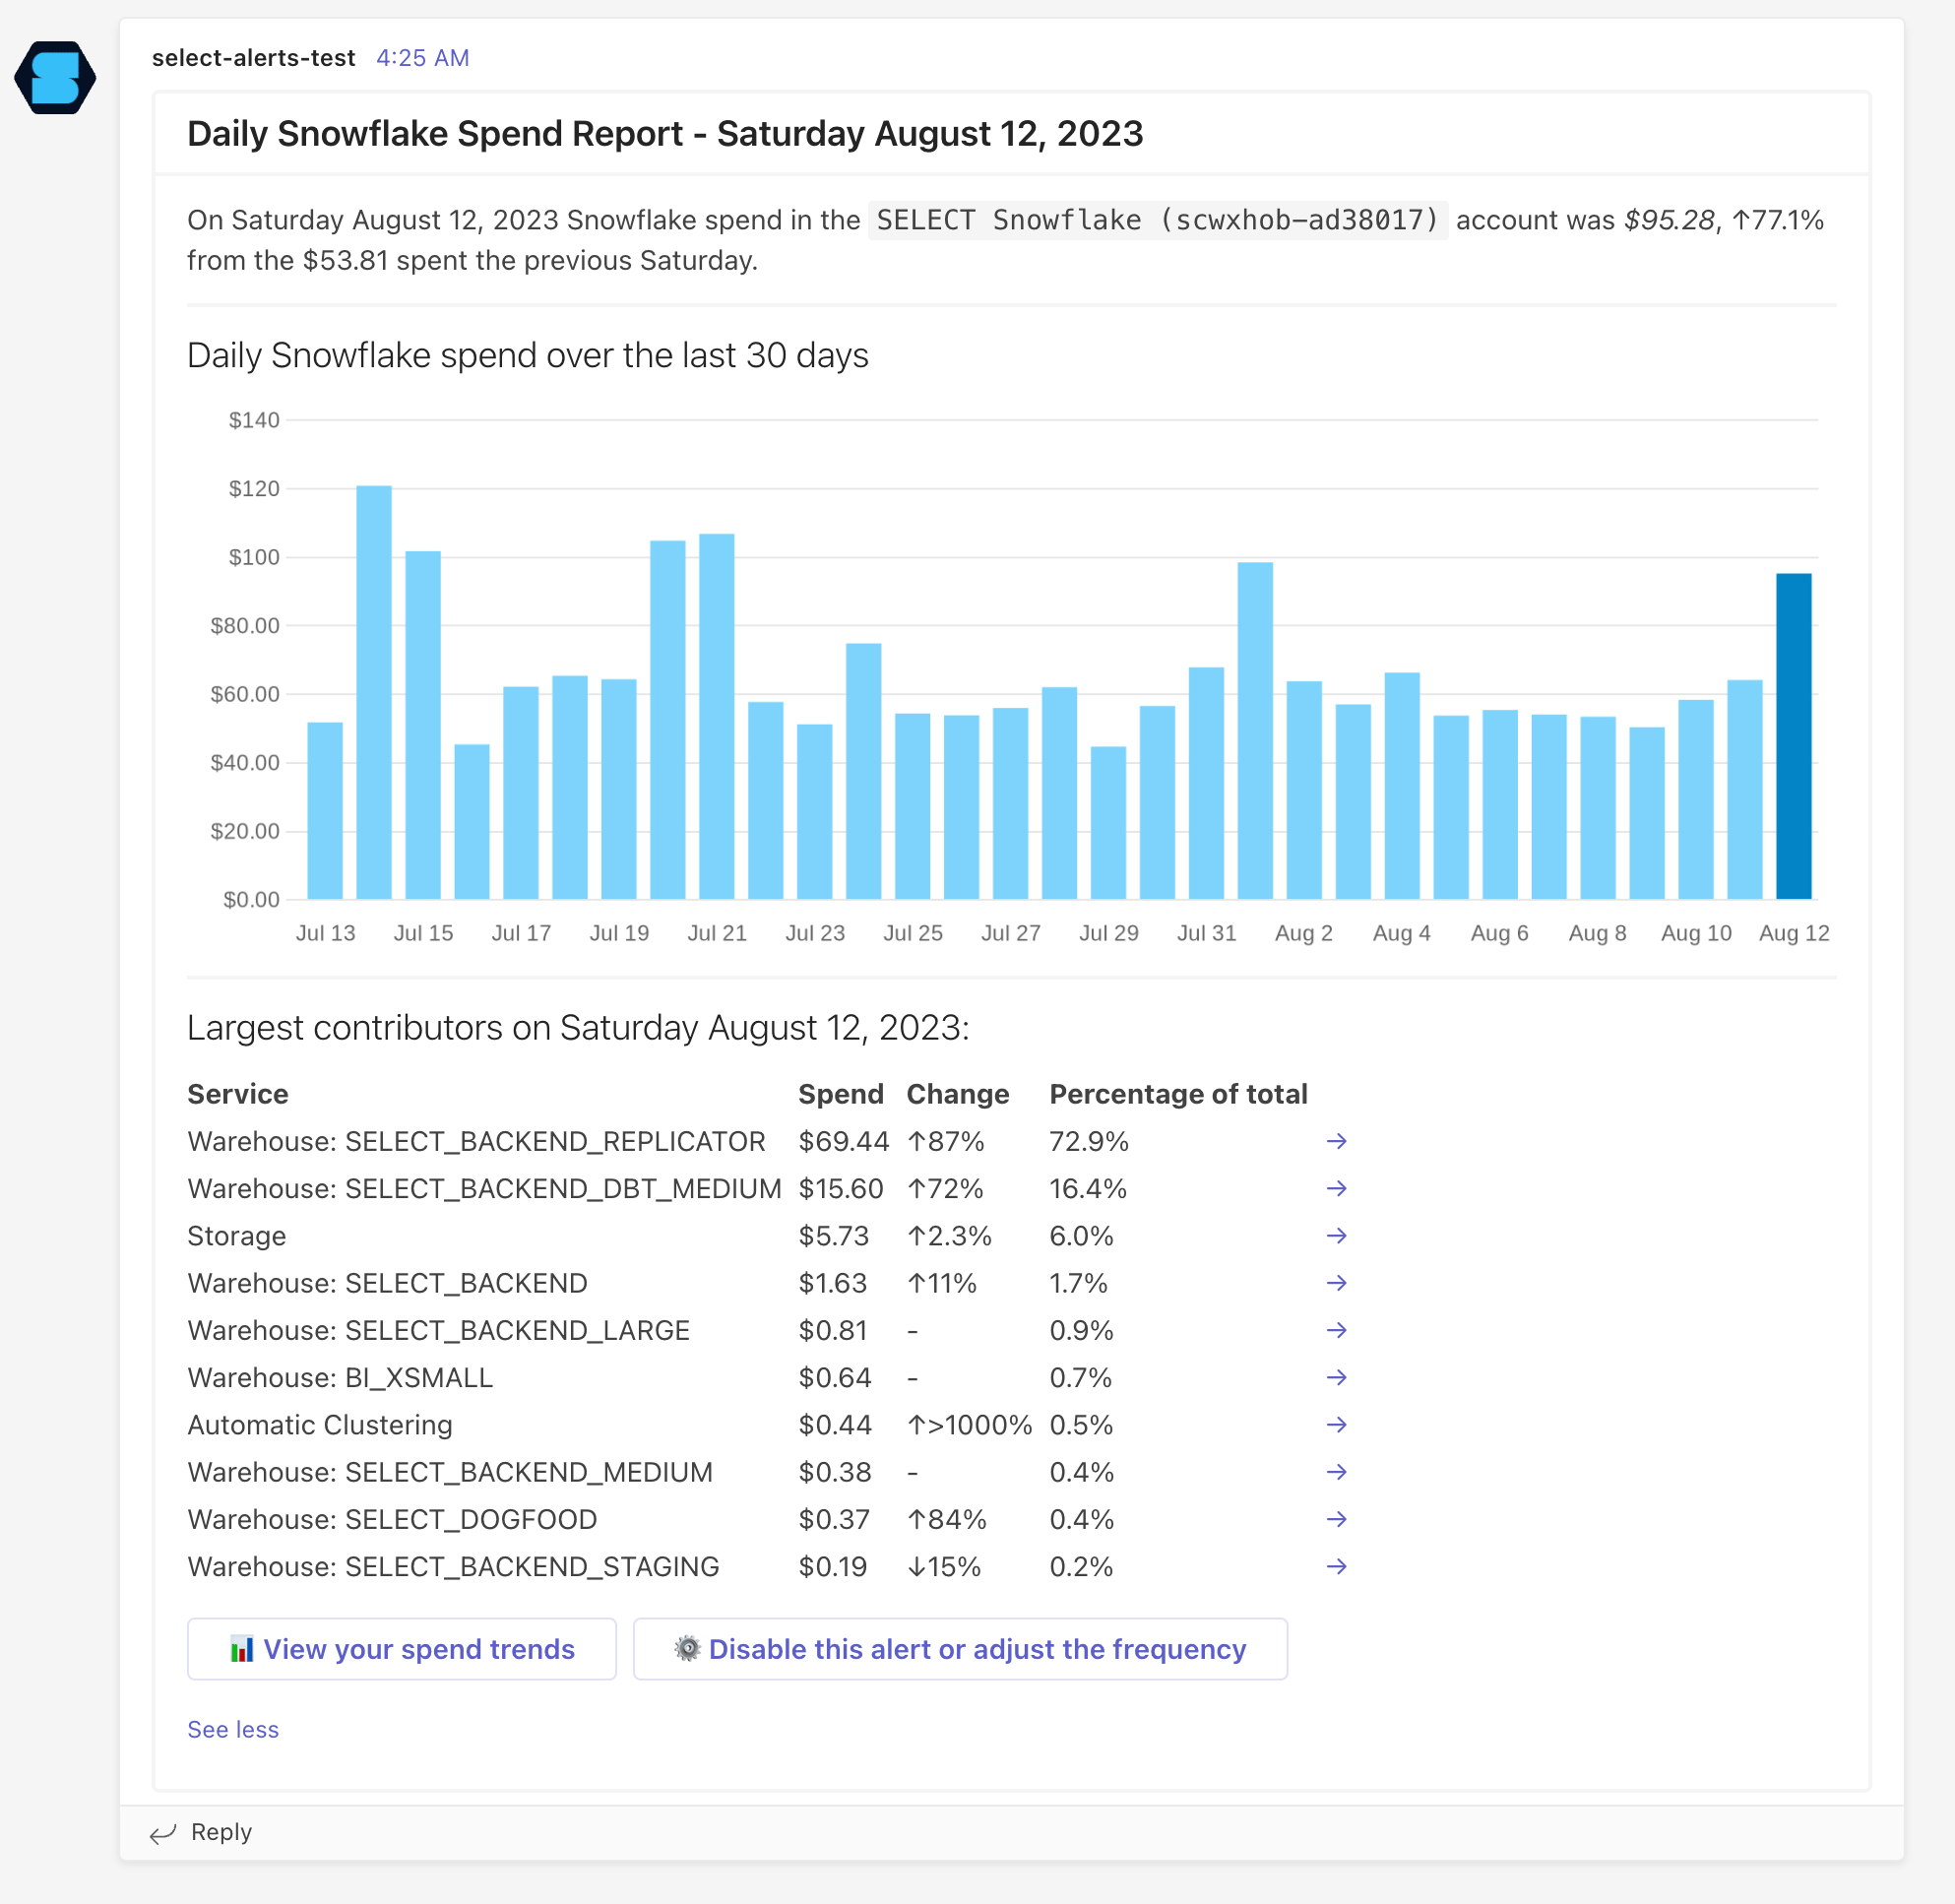This screenshot has width=1955, height=1904.
Task: Click the SELECT Snowflake (scwxhob-ad38017) account code
Action: 1158,220
